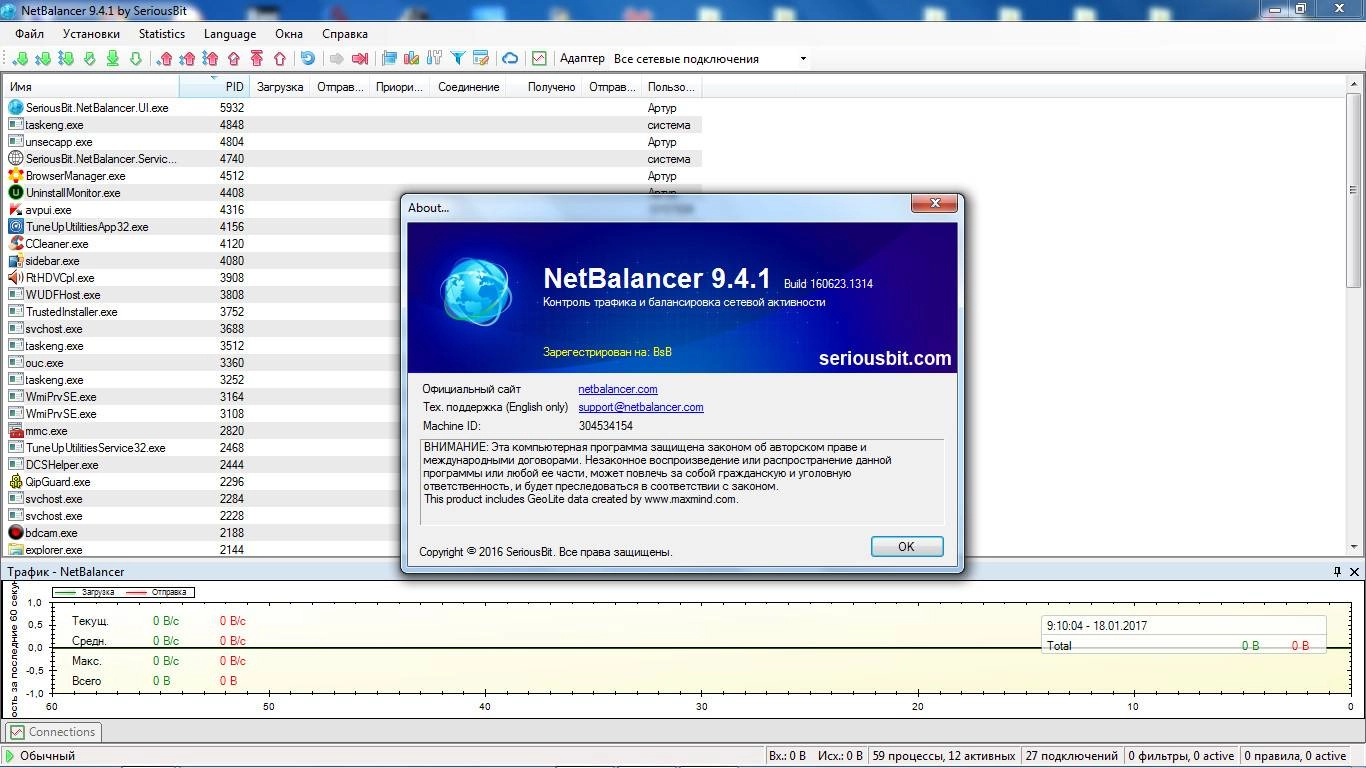Click OK in the About dialog
The height and width of the screenshot is (768, 1366).
(906, 546)
